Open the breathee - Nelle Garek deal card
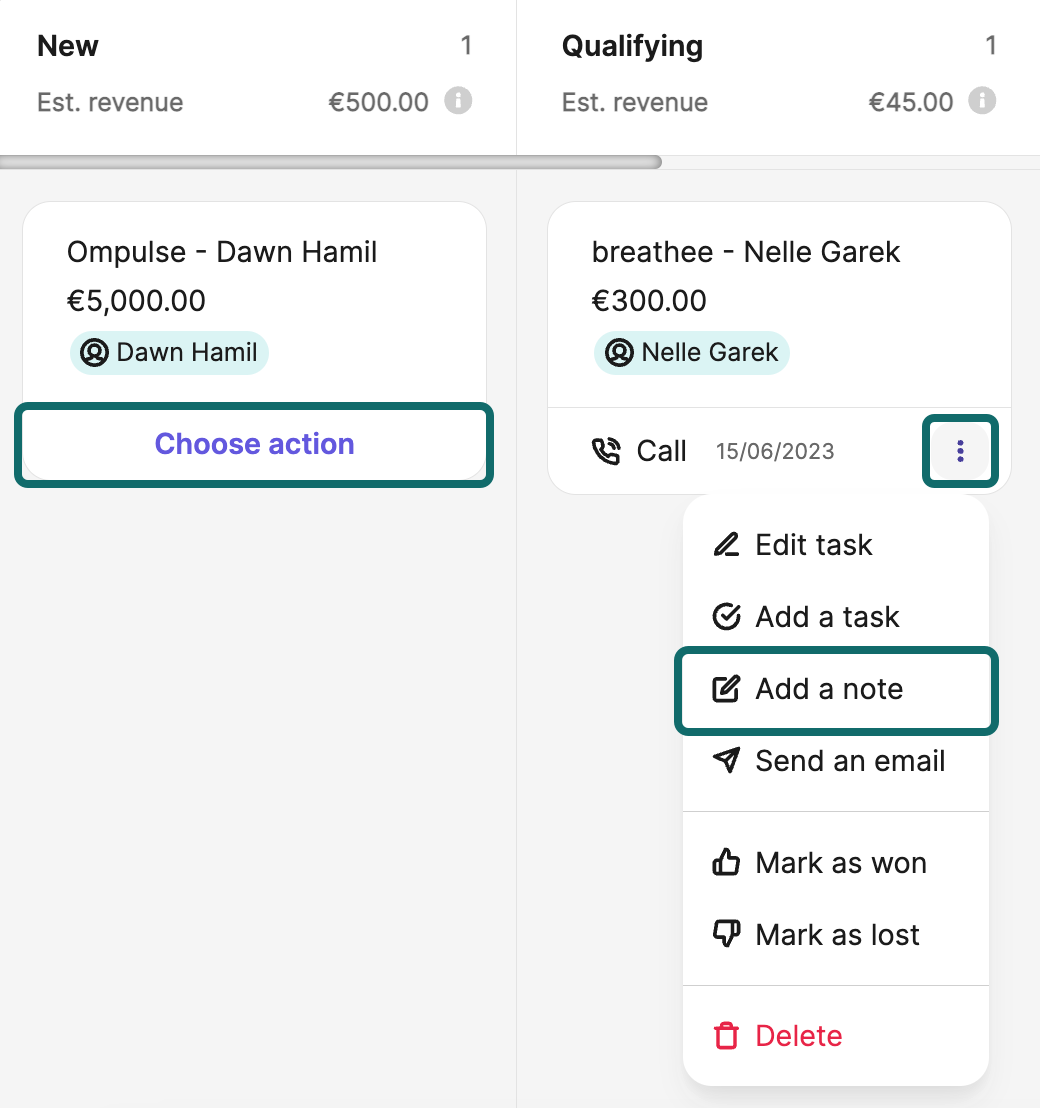Image resolution: width=1040 pixels, height=1108 pixels. (x=779, y=305)
